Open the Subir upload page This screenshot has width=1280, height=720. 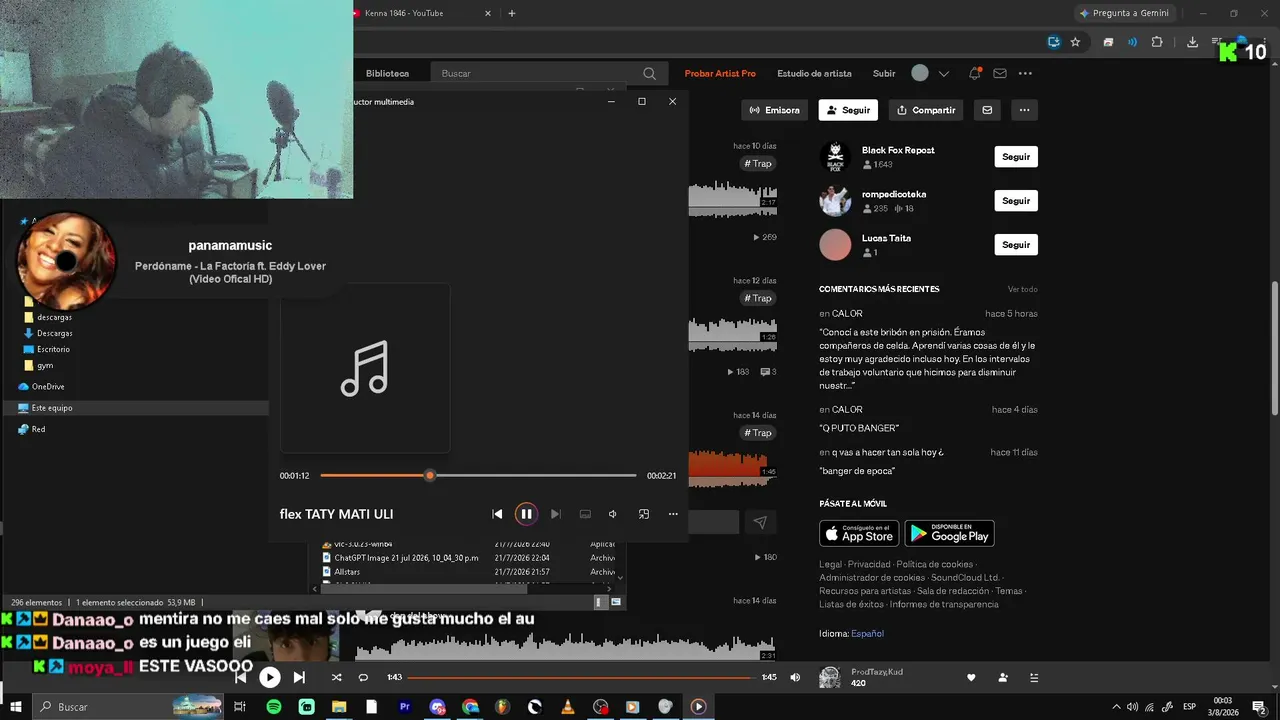click(x=884, y=73)
